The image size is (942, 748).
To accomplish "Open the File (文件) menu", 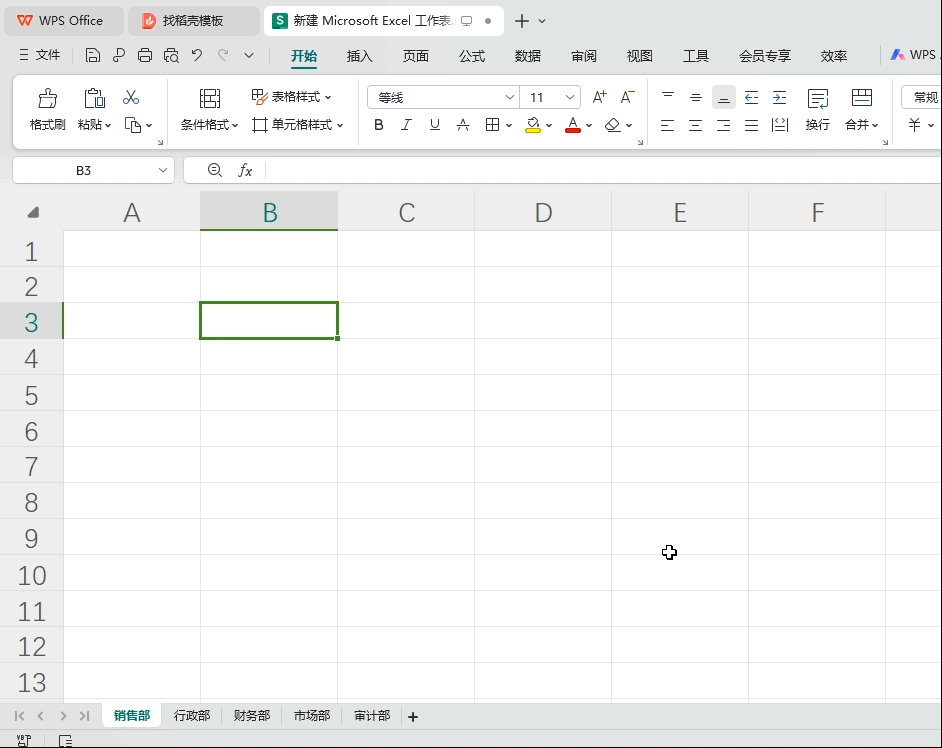I will click(40, 55).
